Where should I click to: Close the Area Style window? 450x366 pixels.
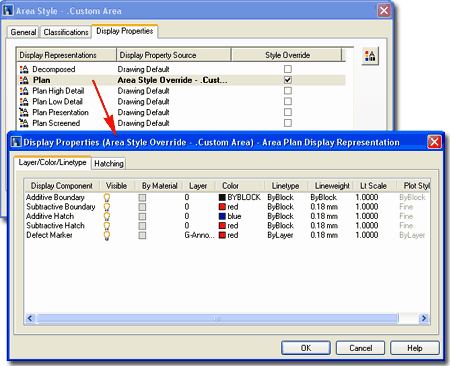coord(384,11)
